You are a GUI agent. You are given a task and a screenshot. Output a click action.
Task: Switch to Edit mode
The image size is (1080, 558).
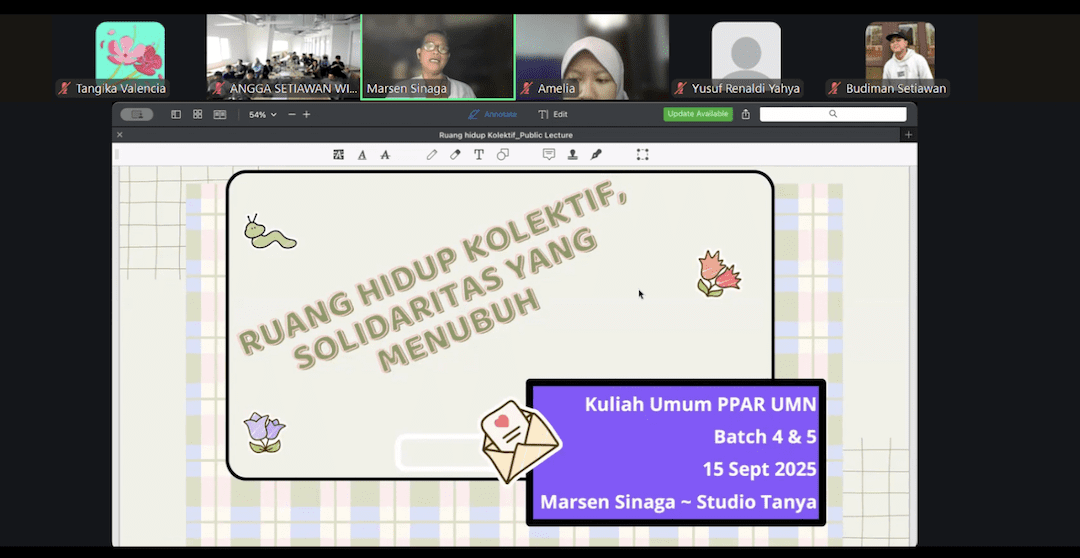coord(553,115)
